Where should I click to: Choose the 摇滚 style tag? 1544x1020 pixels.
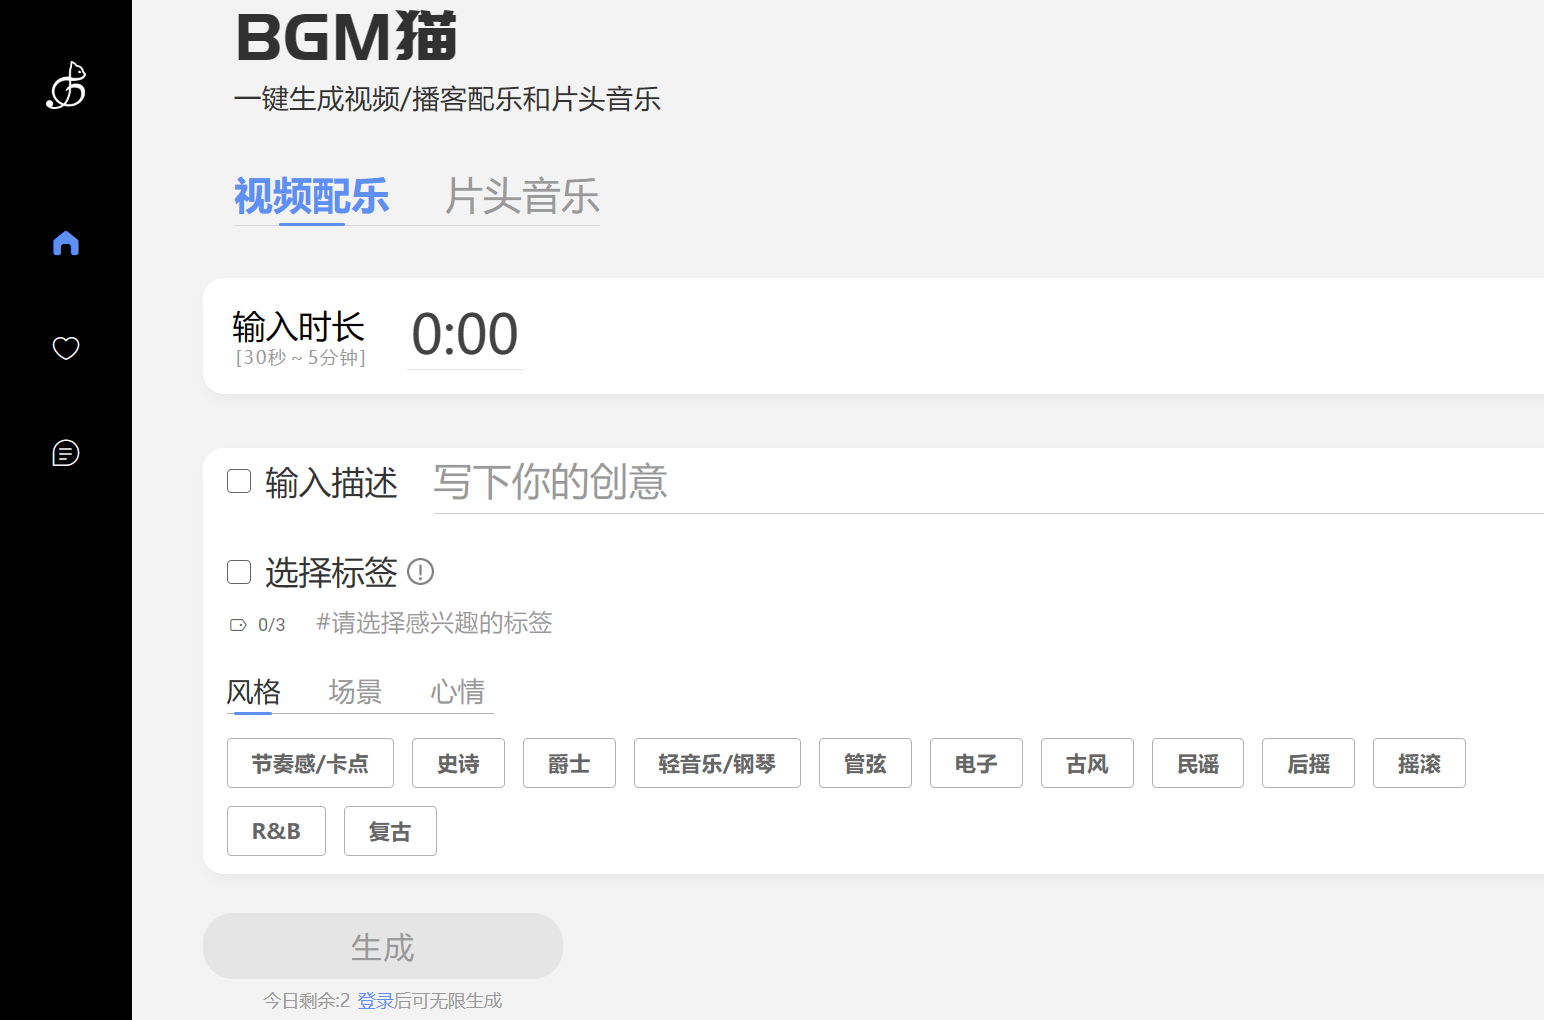point(1419,763)
